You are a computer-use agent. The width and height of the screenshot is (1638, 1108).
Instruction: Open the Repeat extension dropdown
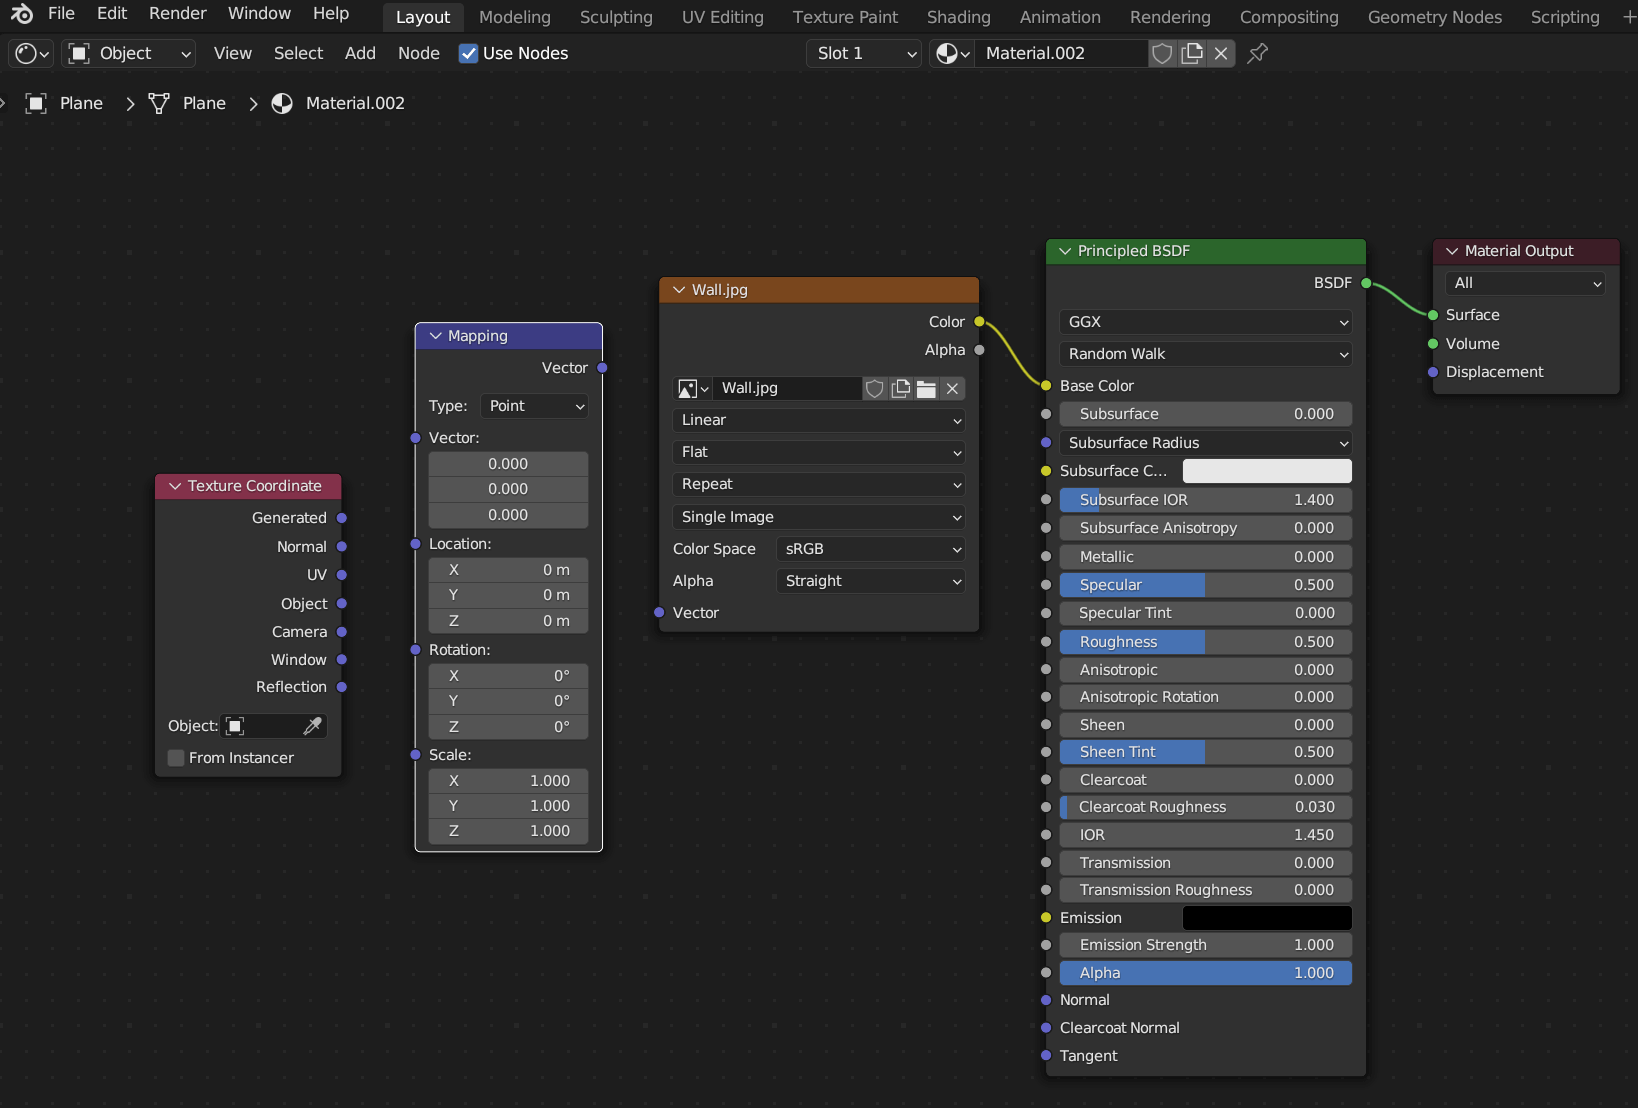819,484
